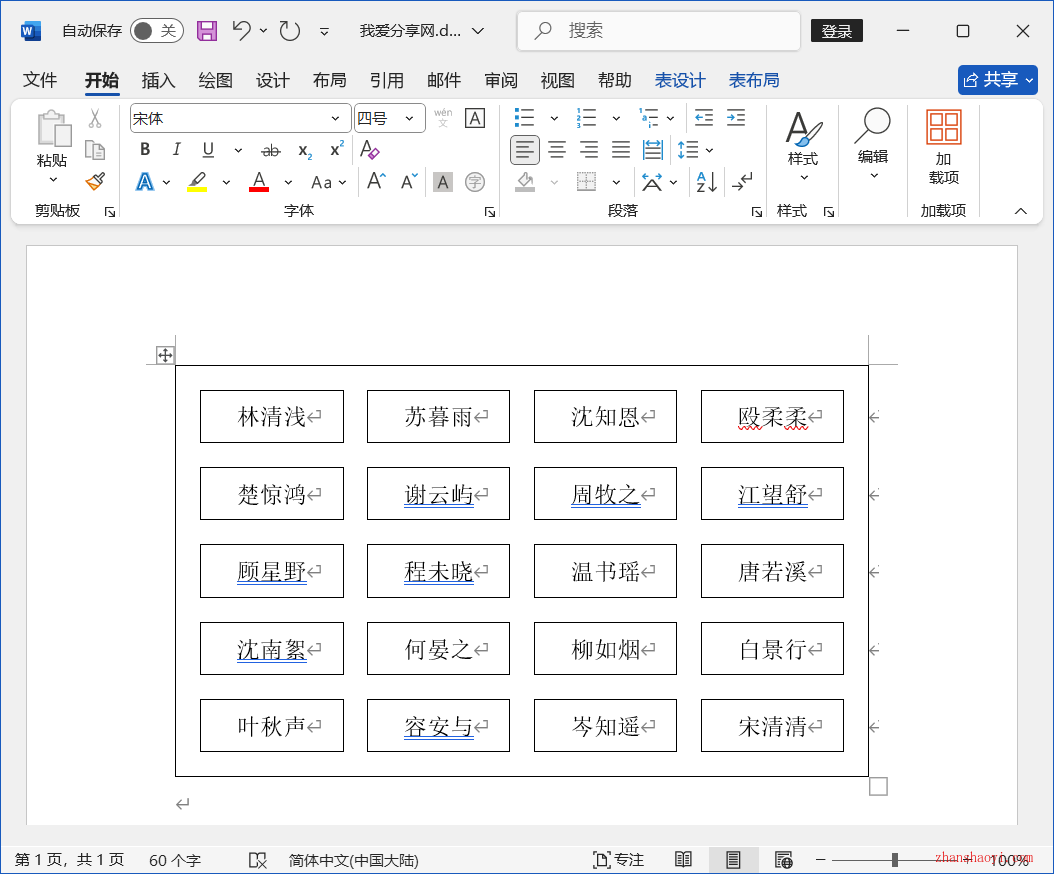Open the font name dropdown (宋体)
The width and height of the screenshot is (1054, 874).
click(x=335, y=118)
